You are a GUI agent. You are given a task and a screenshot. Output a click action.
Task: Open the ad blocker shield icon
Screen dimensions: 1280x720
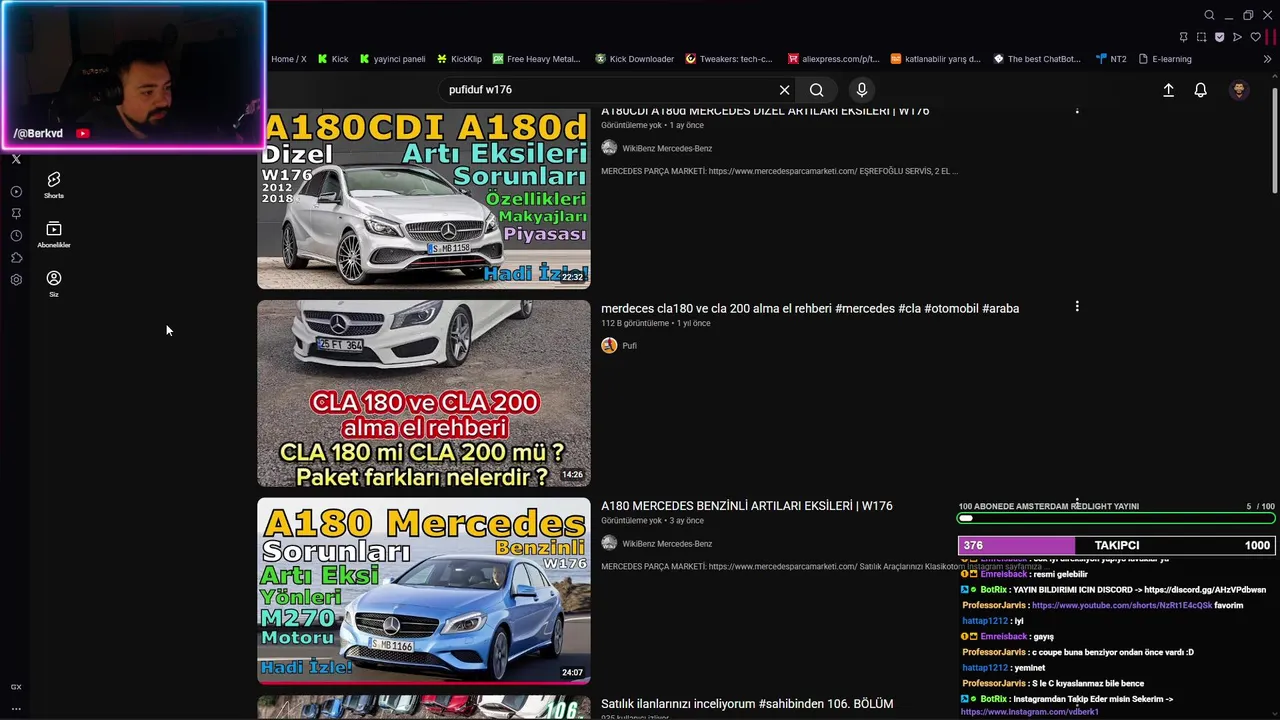[x=1219, y=37]
